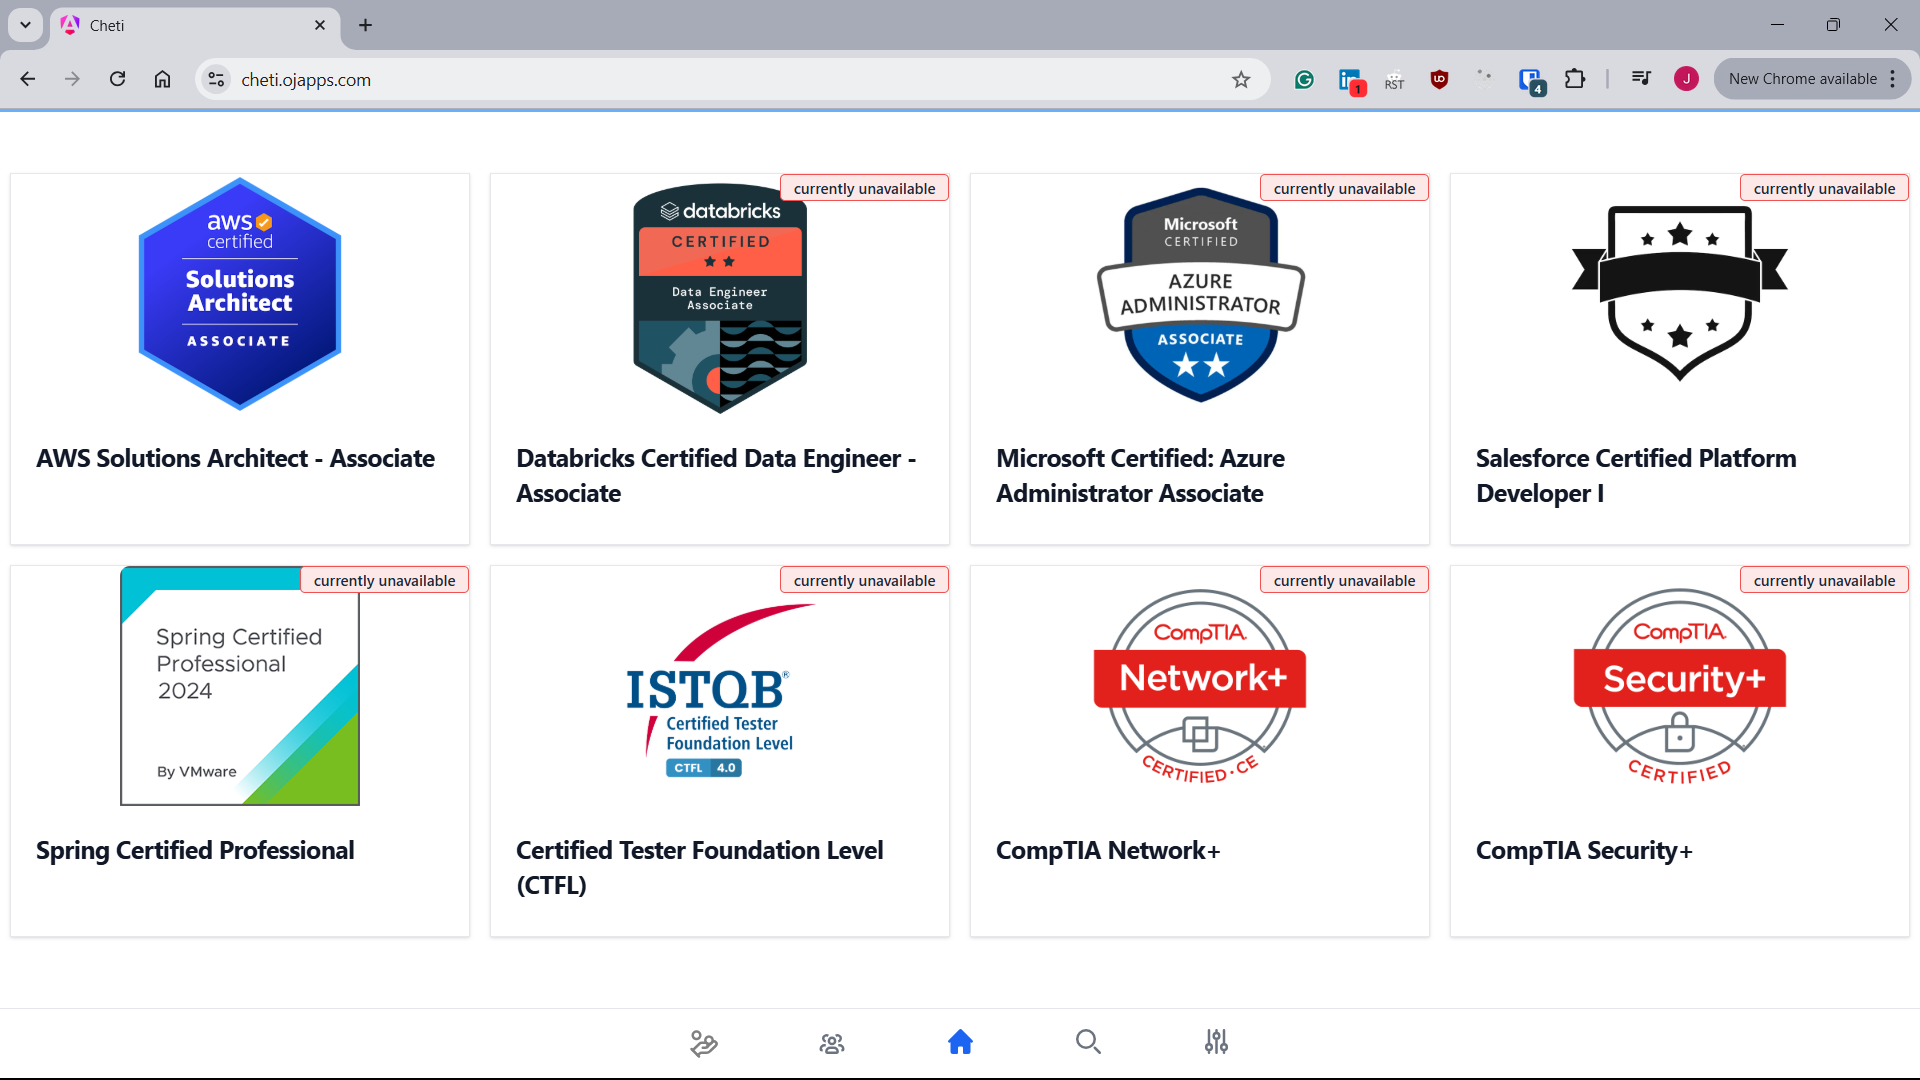Select Microsoft Certified: Azure Administrator Associate title

[1141, 476]
